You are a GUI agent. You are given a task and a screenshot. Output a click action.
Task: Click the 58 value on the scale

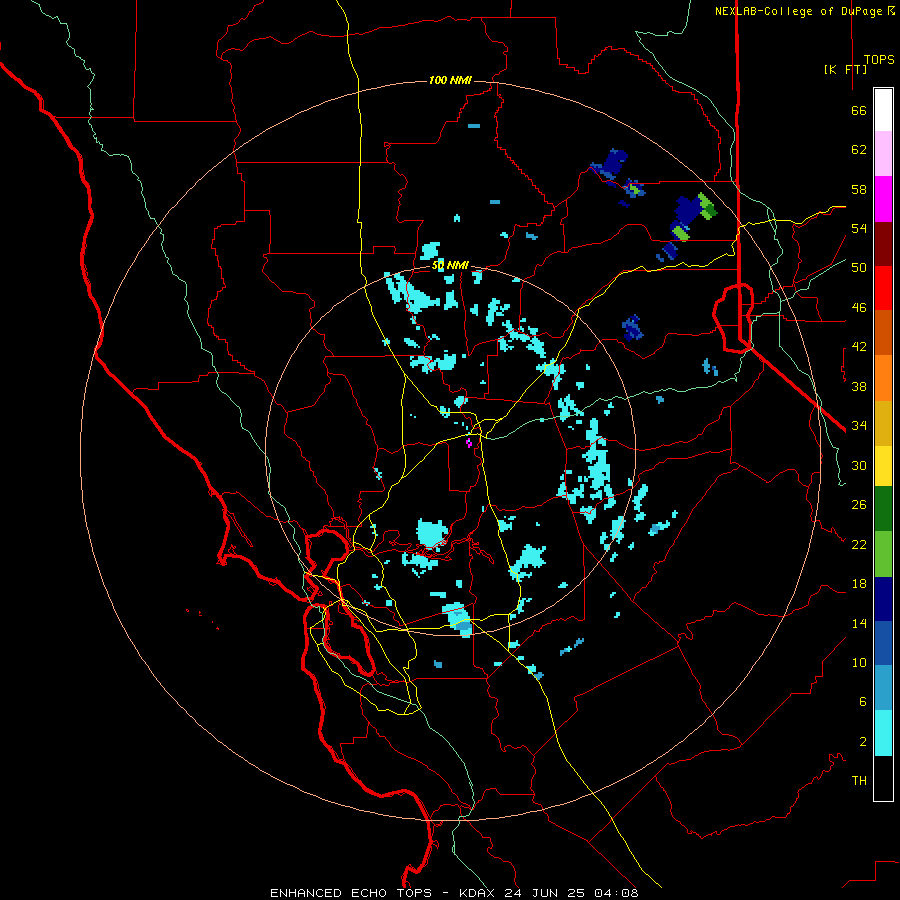(x=859, y=189)
